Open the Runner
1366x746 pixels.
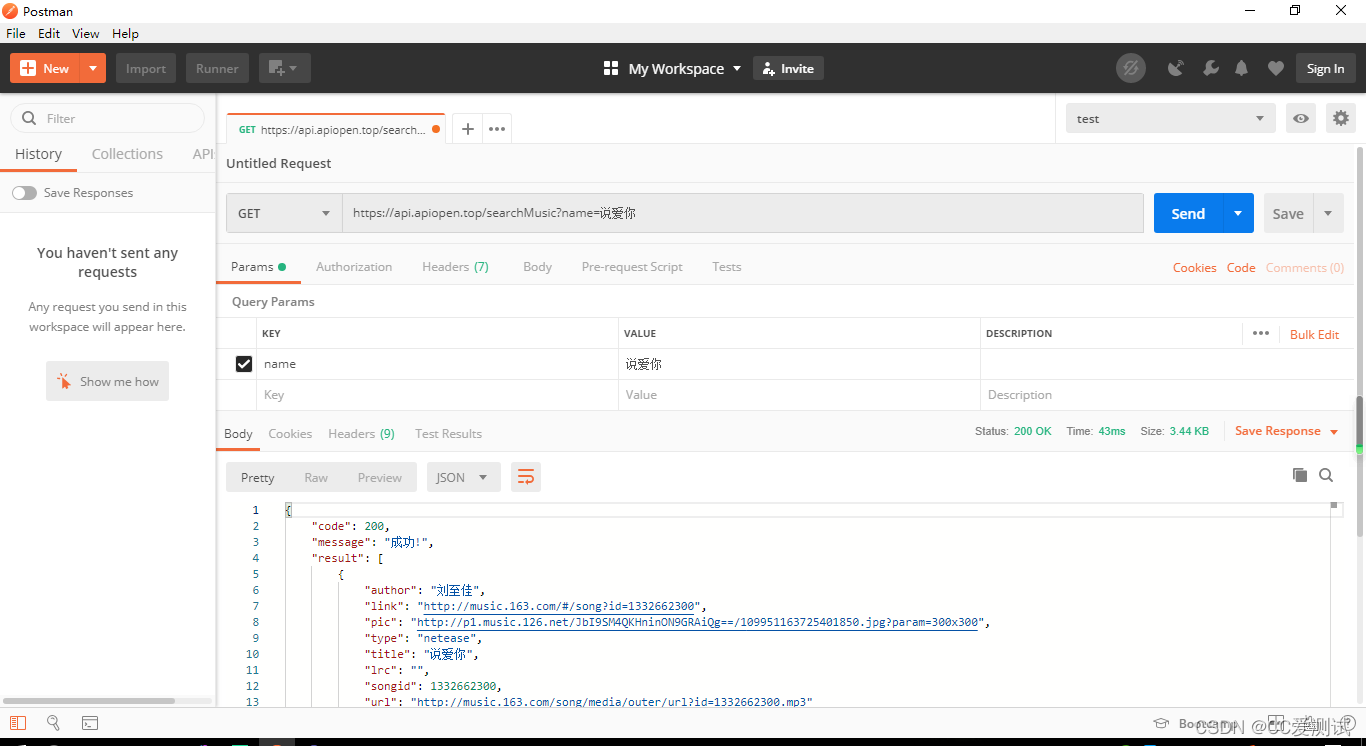coord(217,68)
